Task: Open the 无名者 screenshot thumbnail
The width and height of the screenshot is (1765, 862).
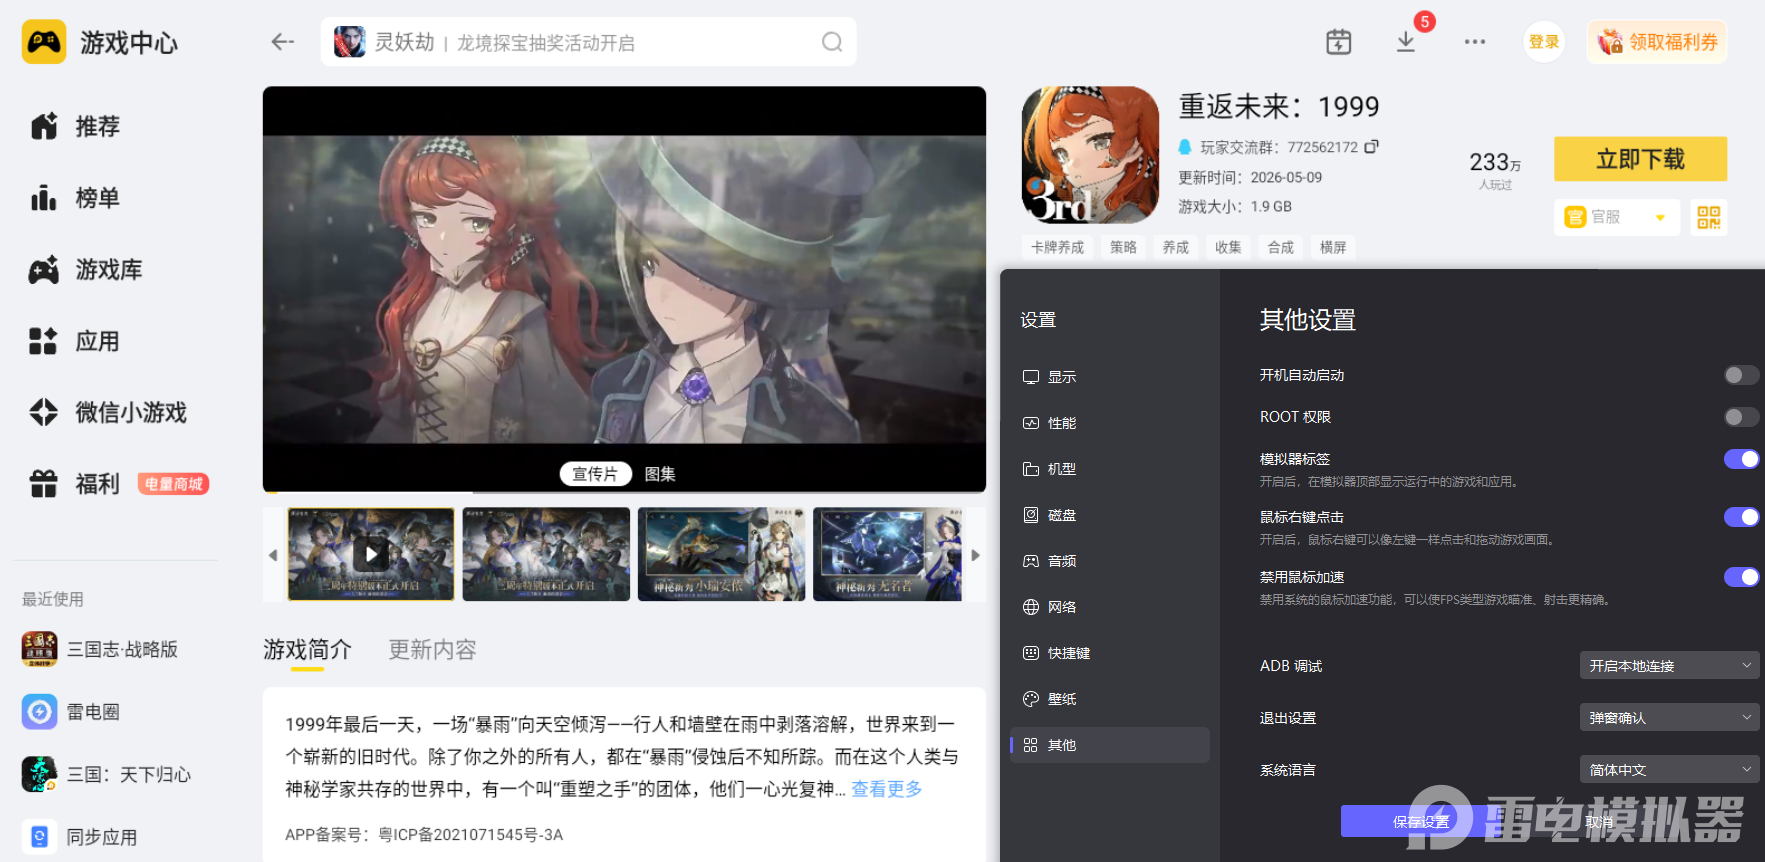Action: [887, 554]
